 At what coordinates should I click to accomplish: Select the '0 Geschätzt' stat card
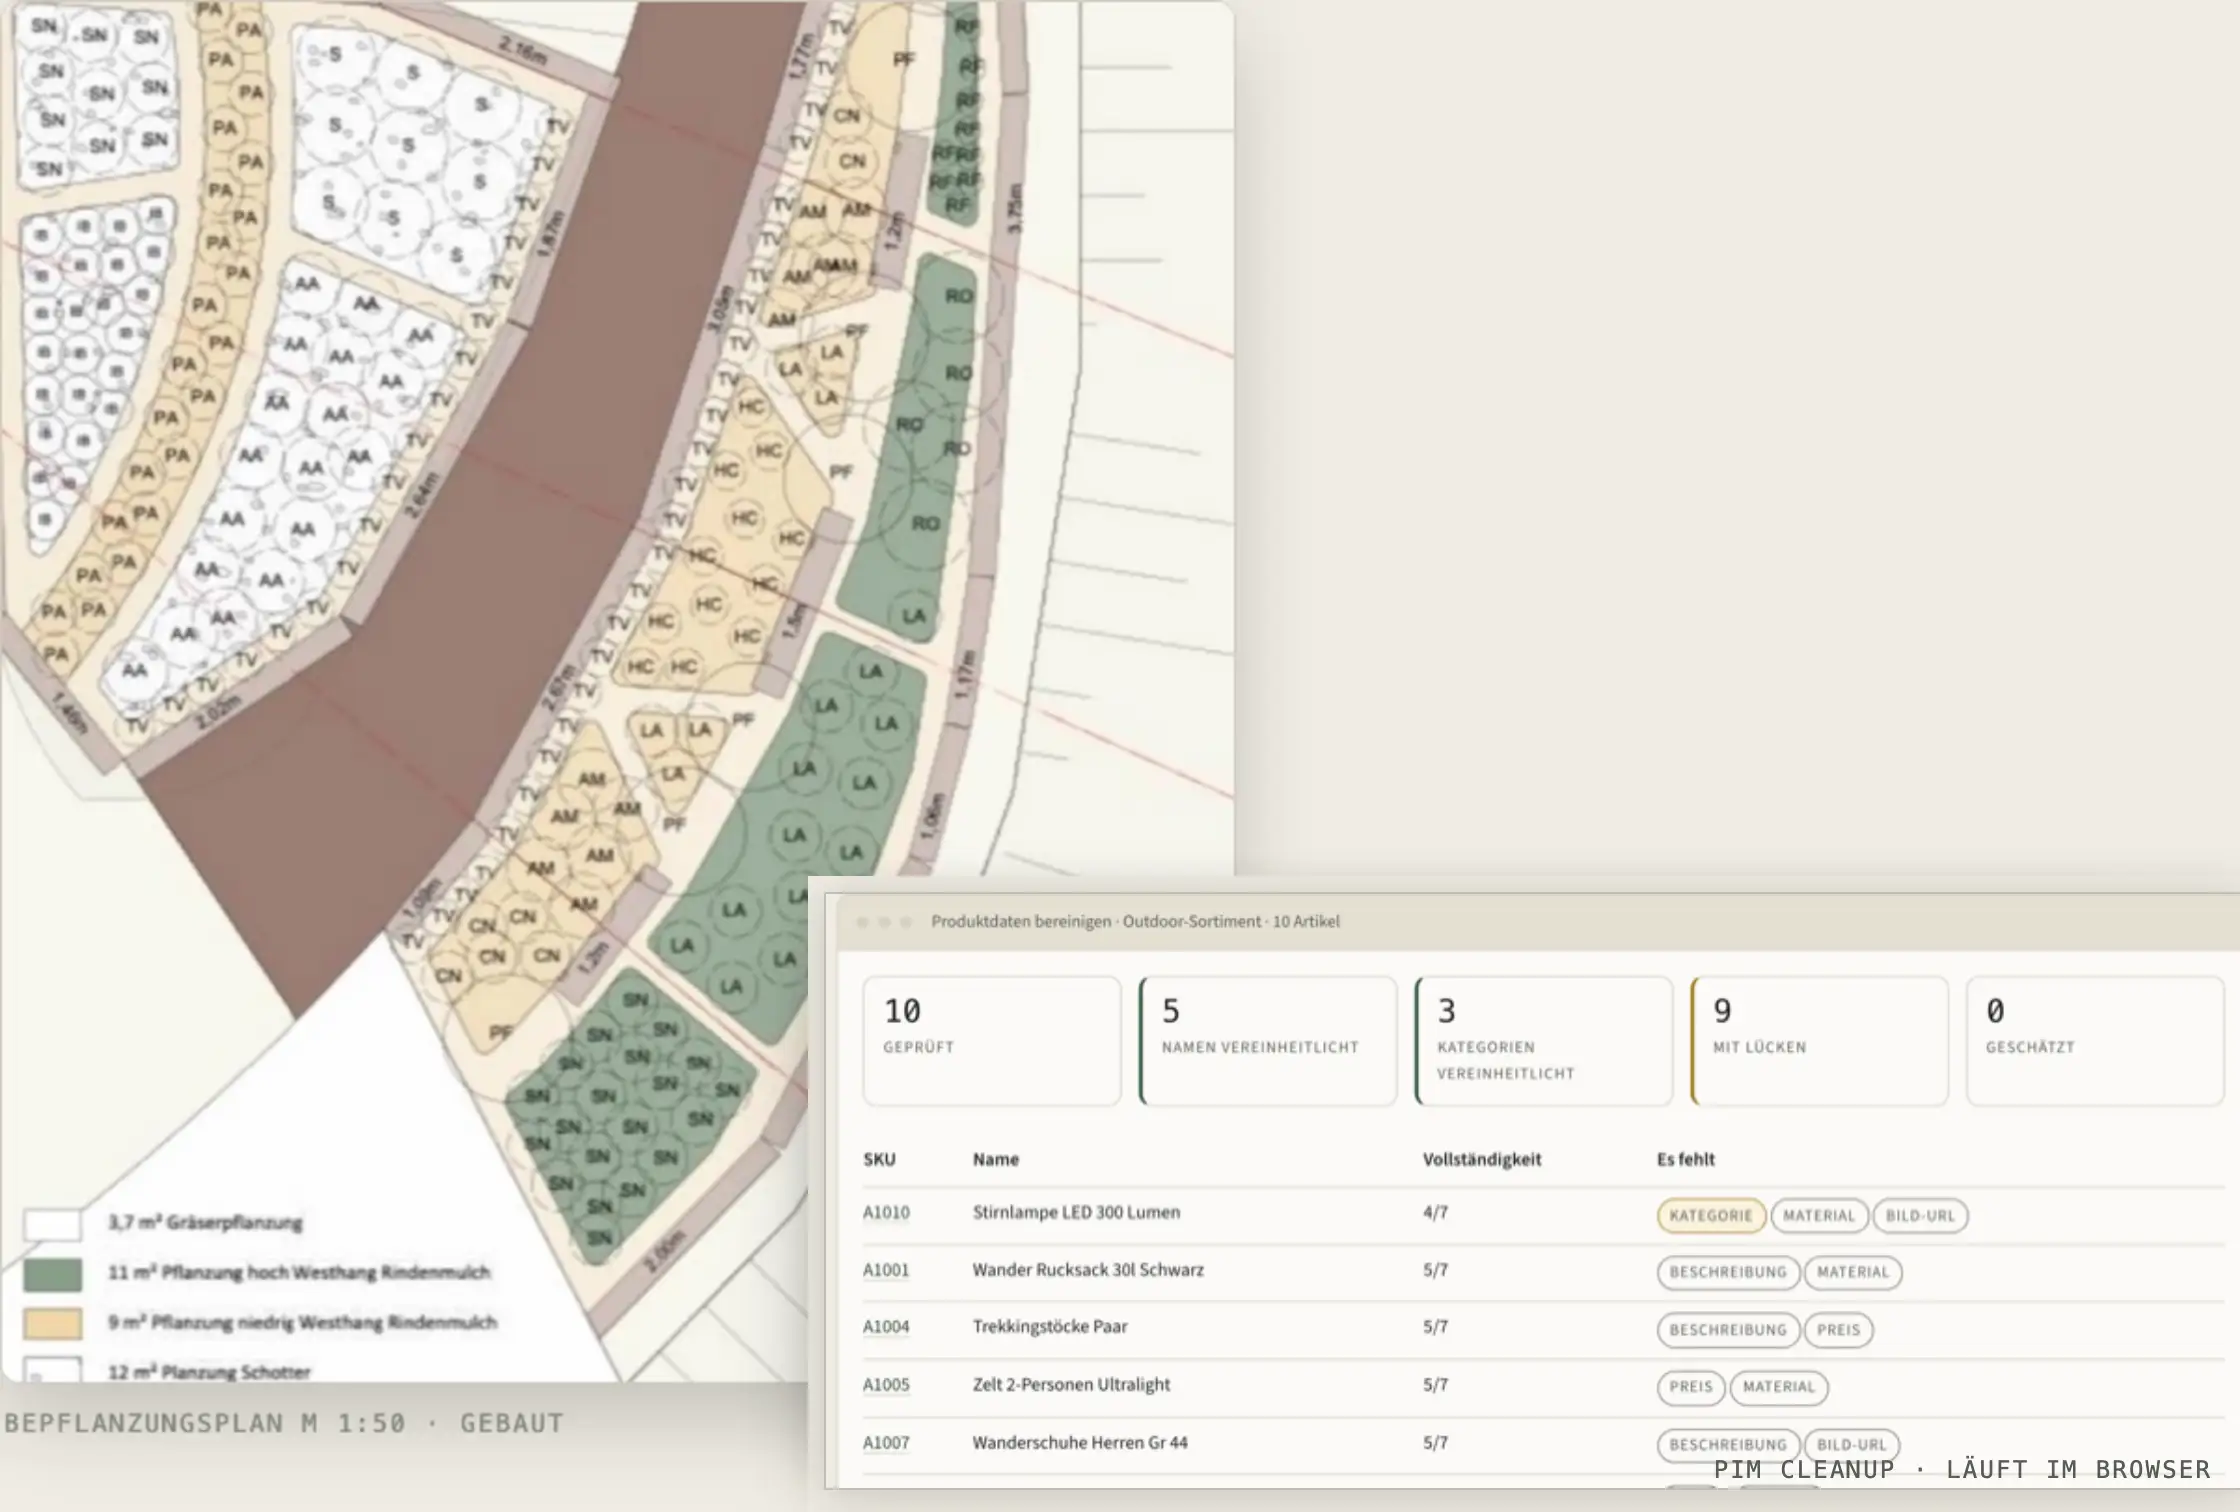pyautogui.click(x=2095, y=1041)
